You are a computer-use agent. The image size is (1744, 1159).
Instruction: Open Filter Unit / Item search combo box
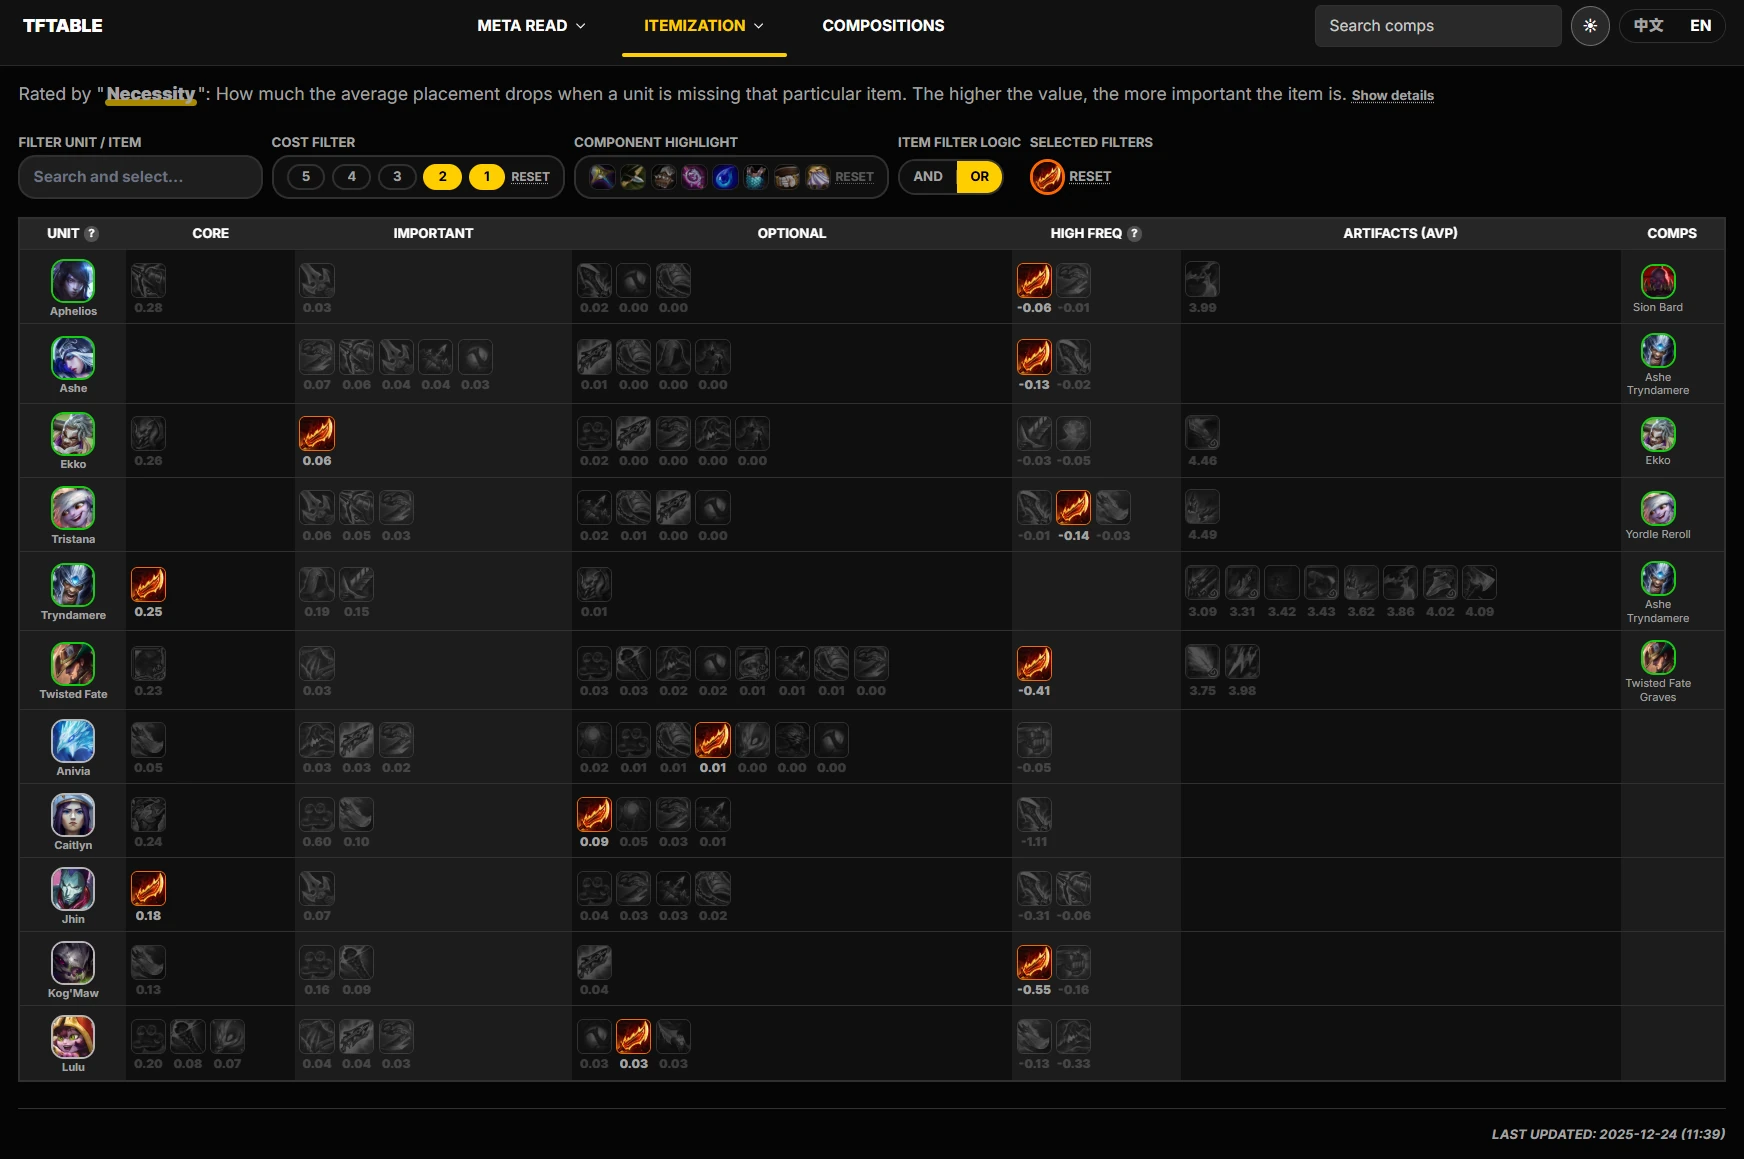pyautogui.click(x=140, y=177)
